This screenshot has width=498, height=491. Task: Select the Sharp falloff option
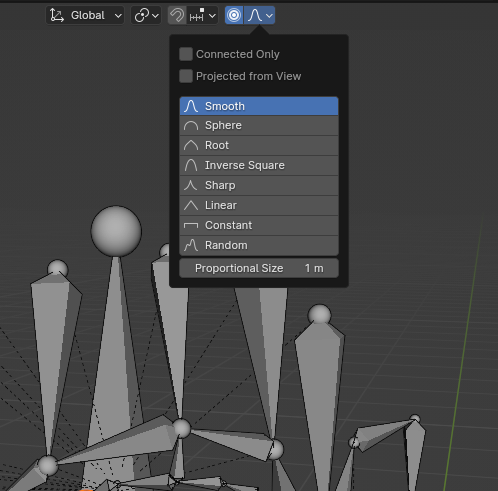pos(259,186)
